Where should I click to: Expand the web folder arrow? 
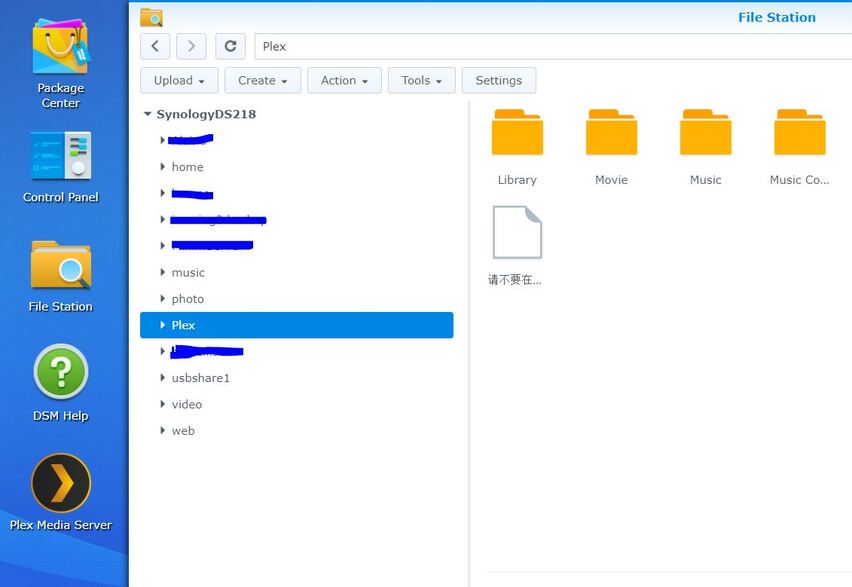point(162,430)
